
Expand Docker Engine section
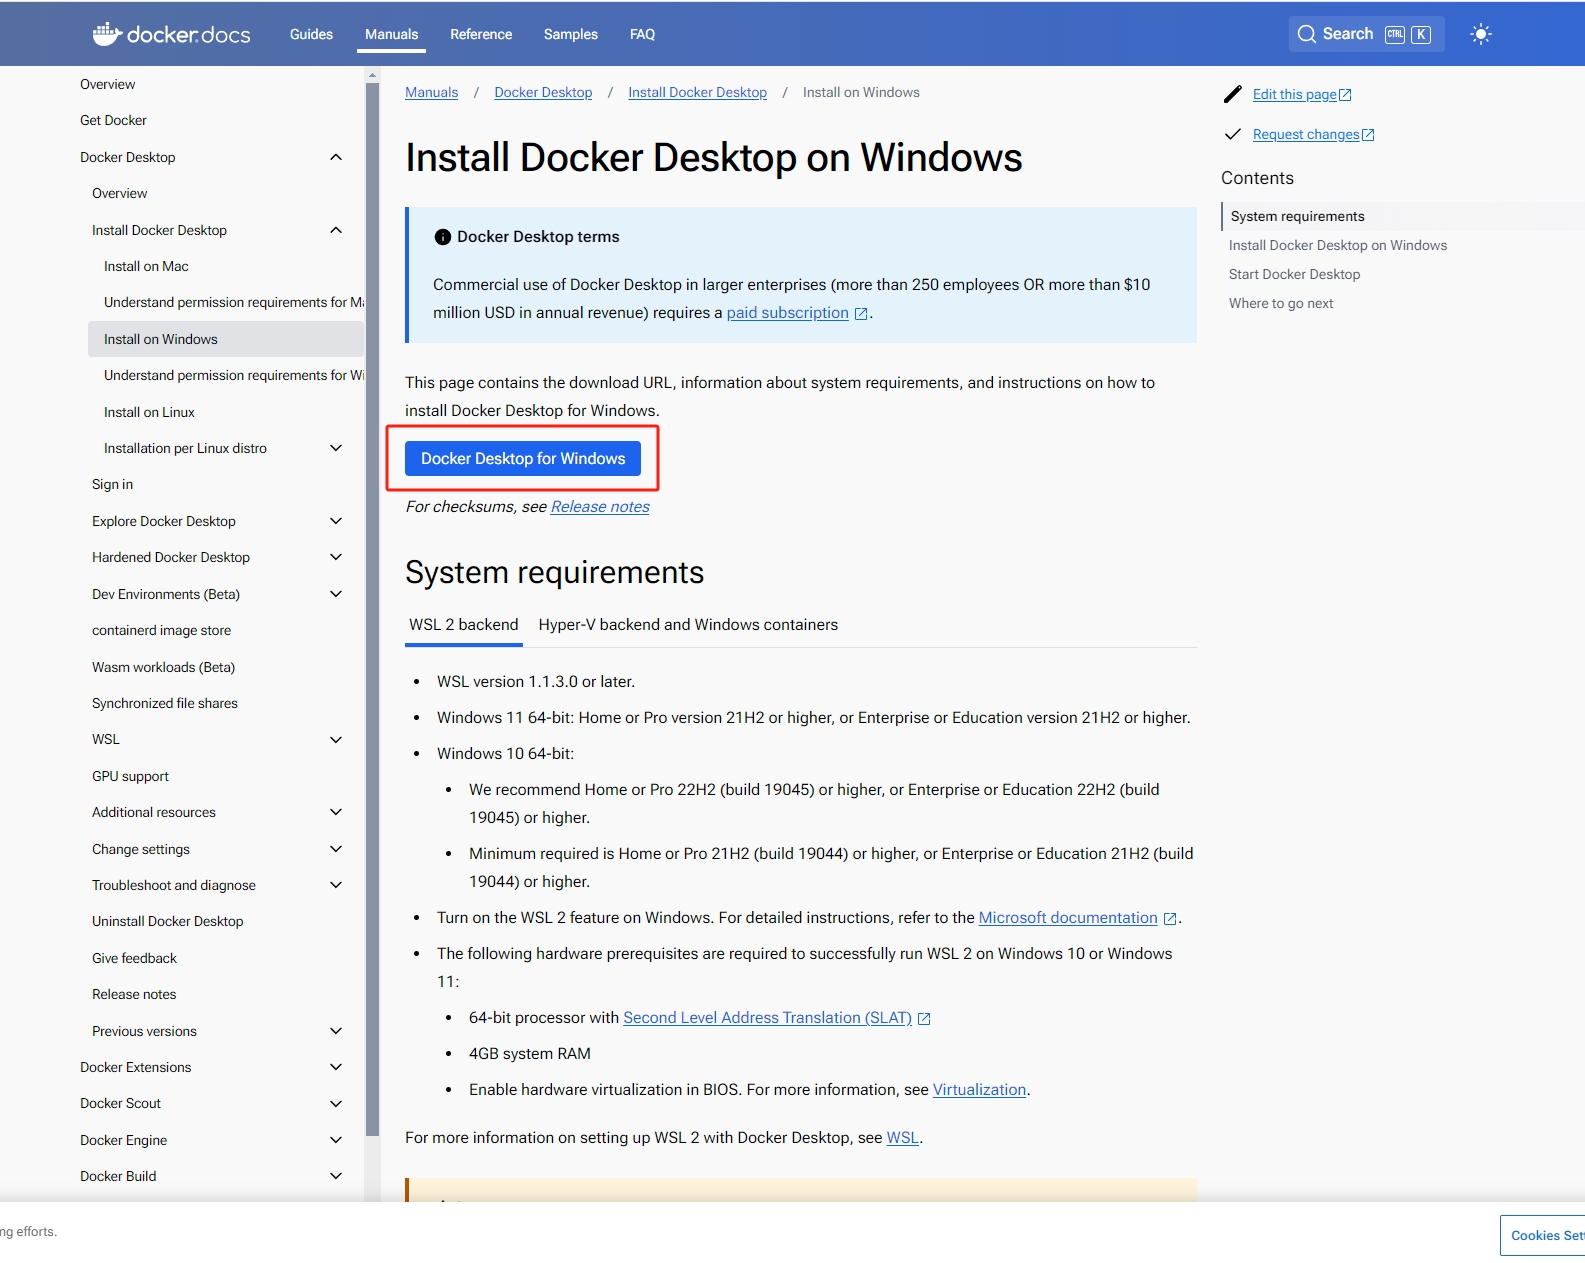click(x=336, y=1140)
